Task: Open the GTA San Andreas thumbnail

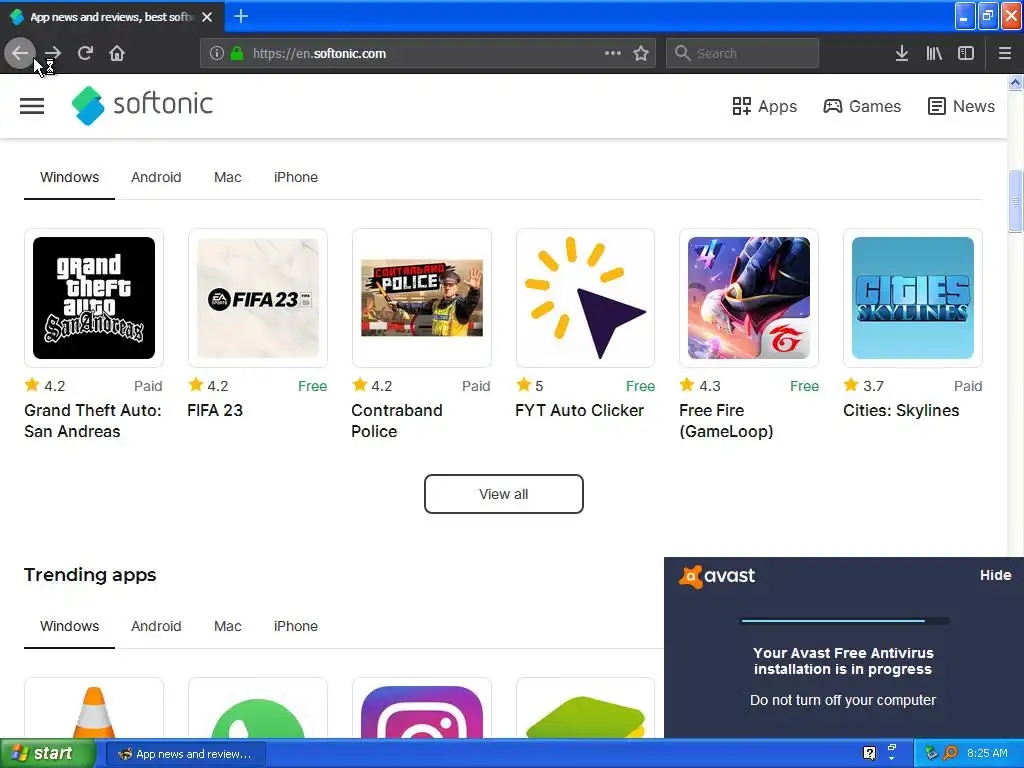Action: [x=94, y=298]
